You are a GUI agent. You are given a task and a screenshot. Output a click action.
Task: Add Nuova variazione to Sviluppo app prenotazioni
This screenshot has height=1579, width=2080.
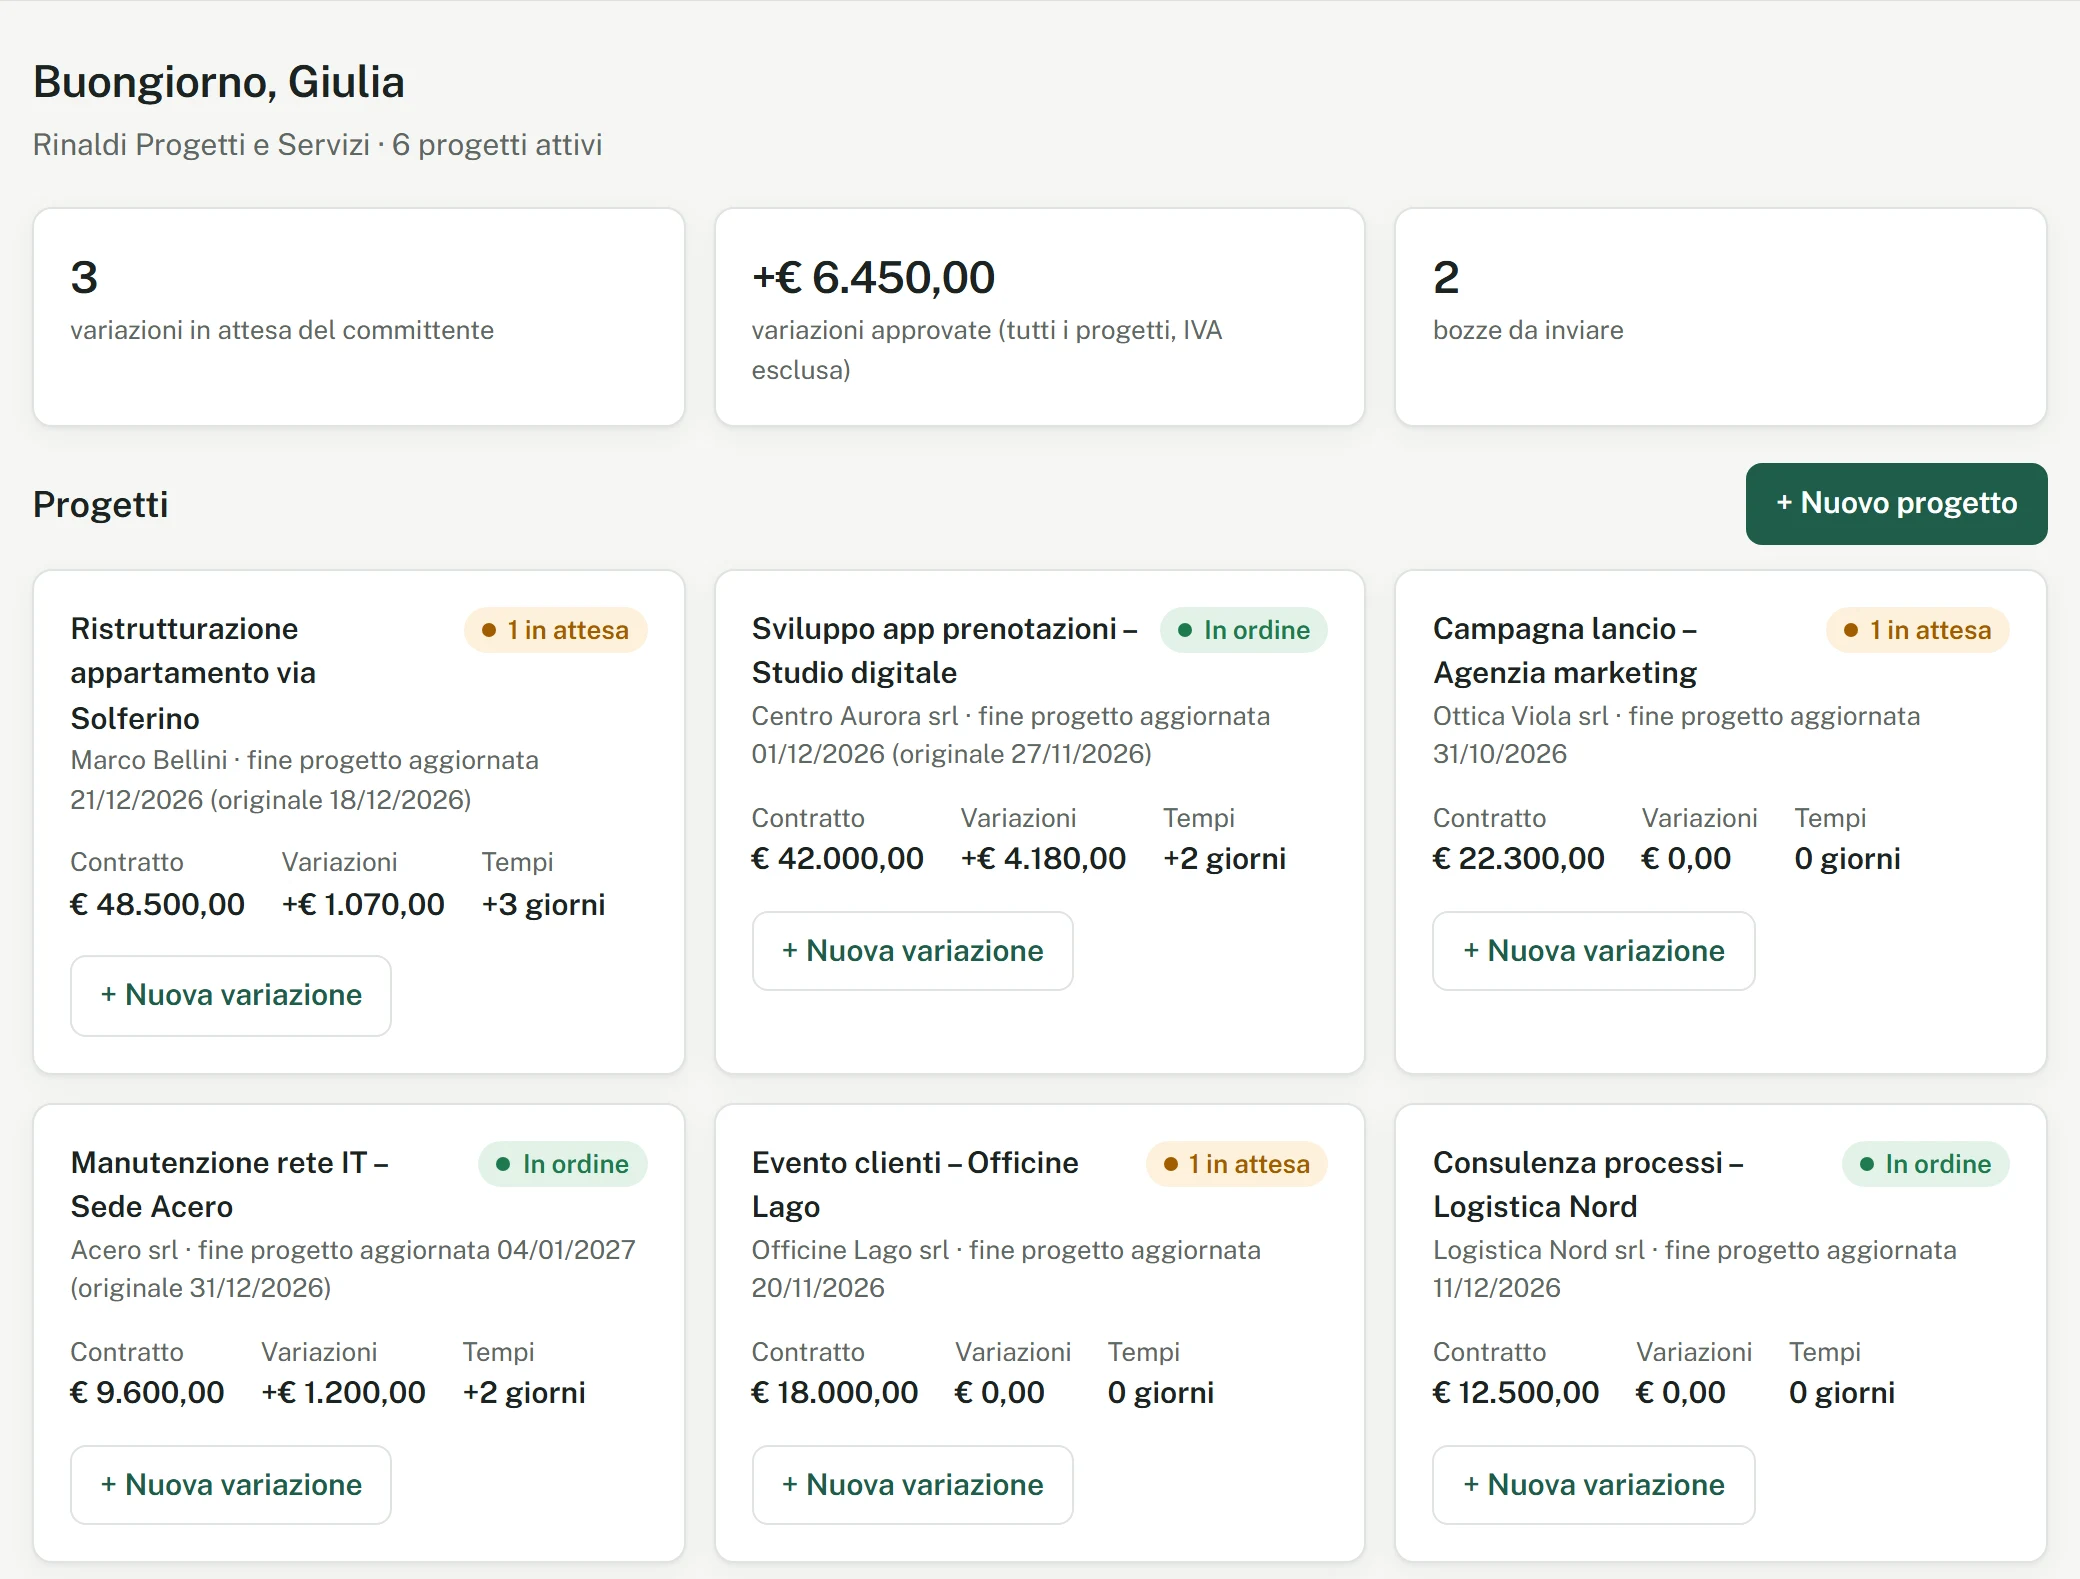click(912, 951)
